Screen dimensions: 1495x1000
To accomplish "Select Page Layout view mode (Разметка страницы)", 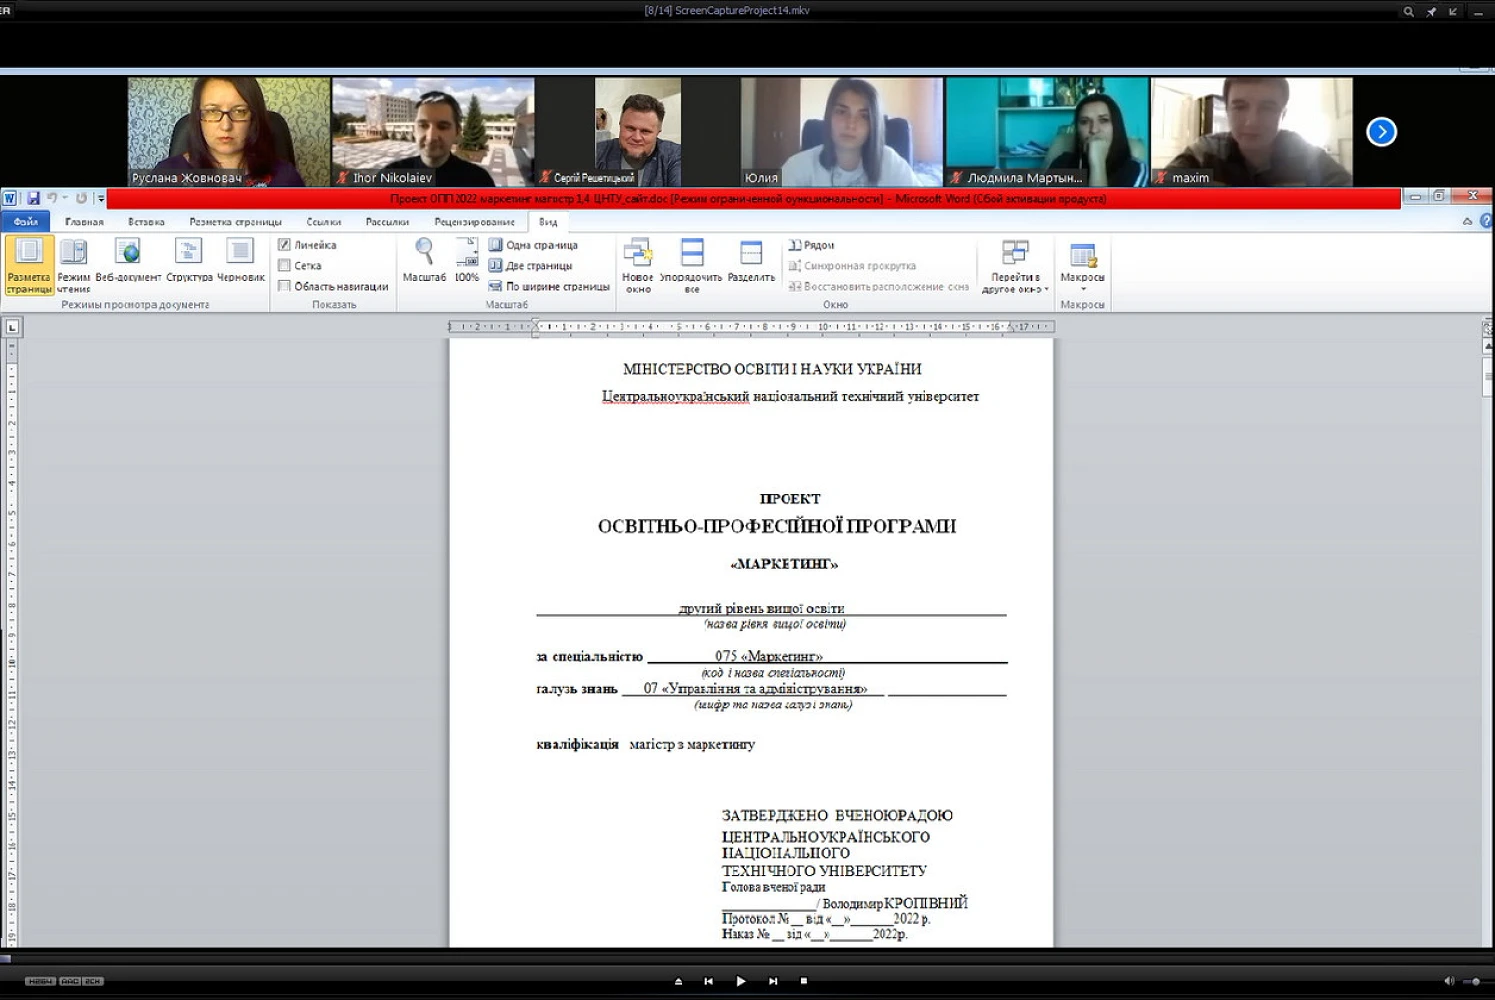I will [x=28, y=264].
